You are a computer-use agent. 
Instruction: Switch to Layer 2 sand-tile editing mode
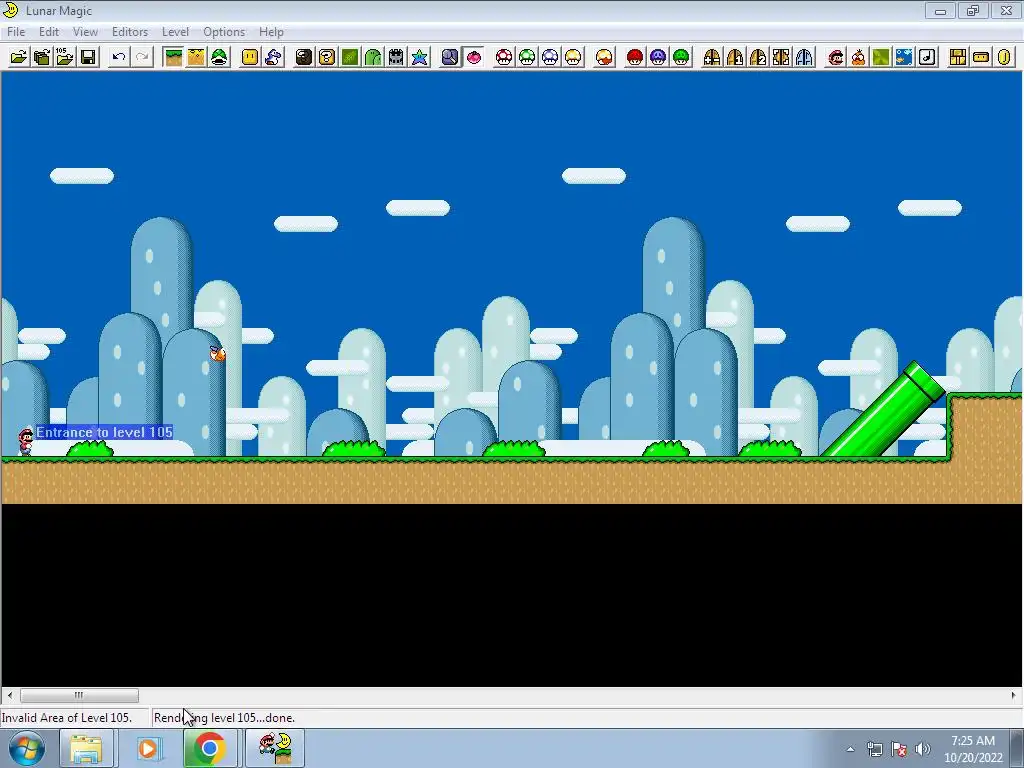(196, 57)
